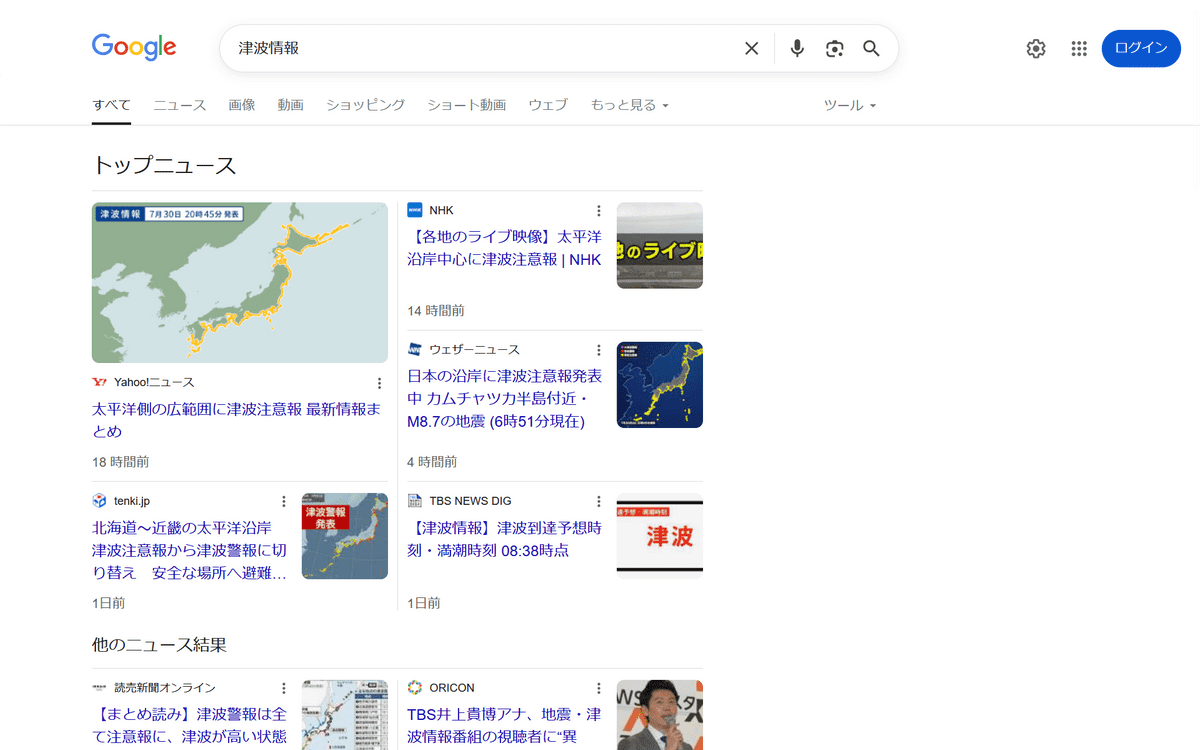Open 各地のライブ映像 NHK article link
The image size is (1200, 750).
click(x=505, y=248)
